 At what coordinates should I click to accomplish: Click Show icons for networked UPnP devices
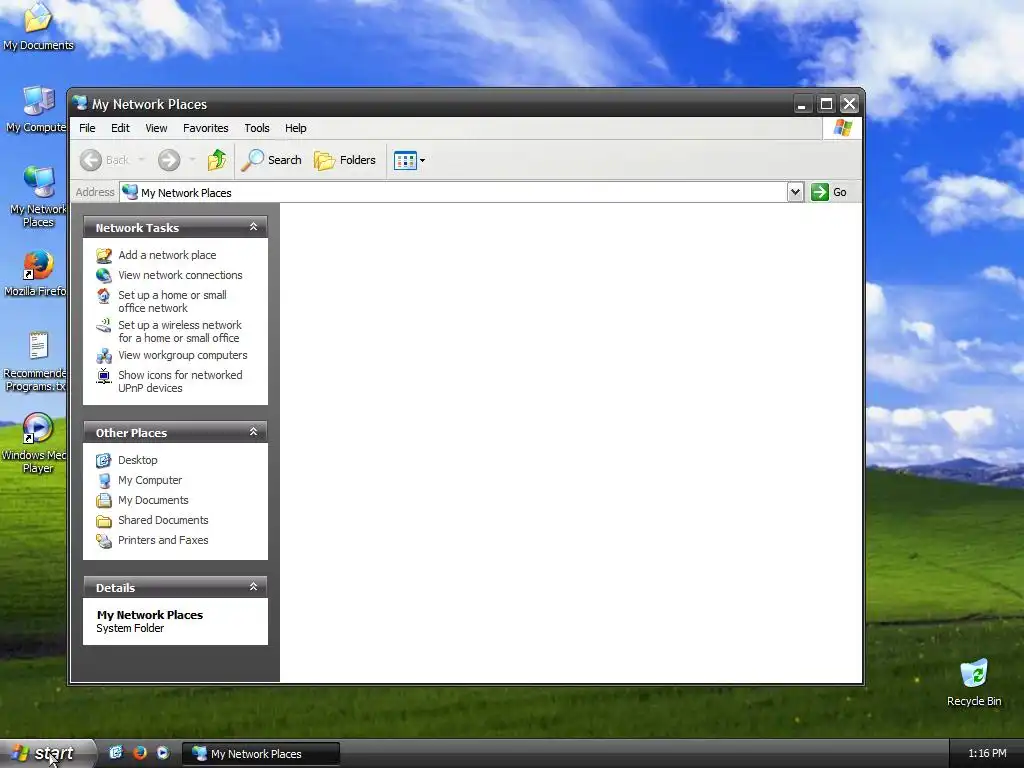(x=180, y=381)
